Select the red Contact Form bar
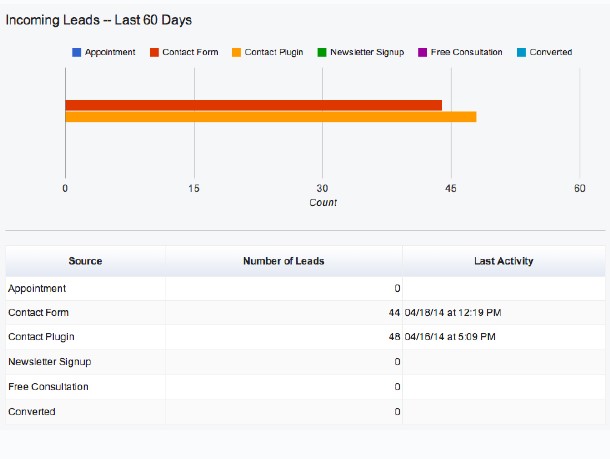The image size is (610, 459). click(x=253, y=105)
